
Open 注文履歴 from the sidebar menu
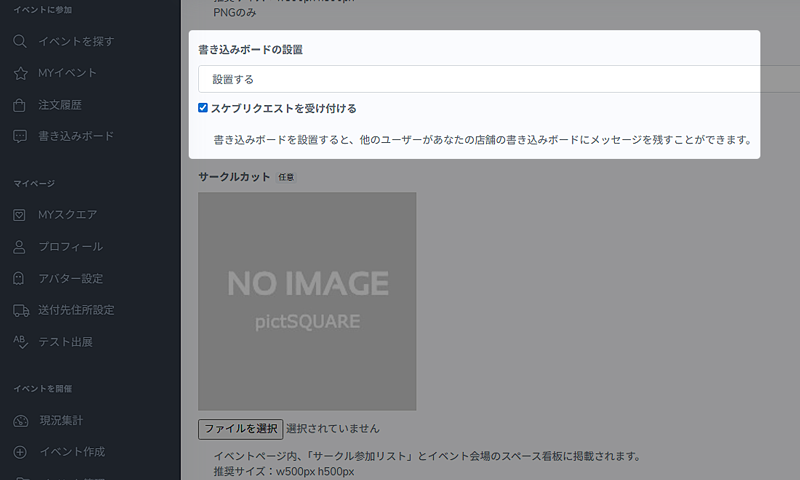click(60, 104)
